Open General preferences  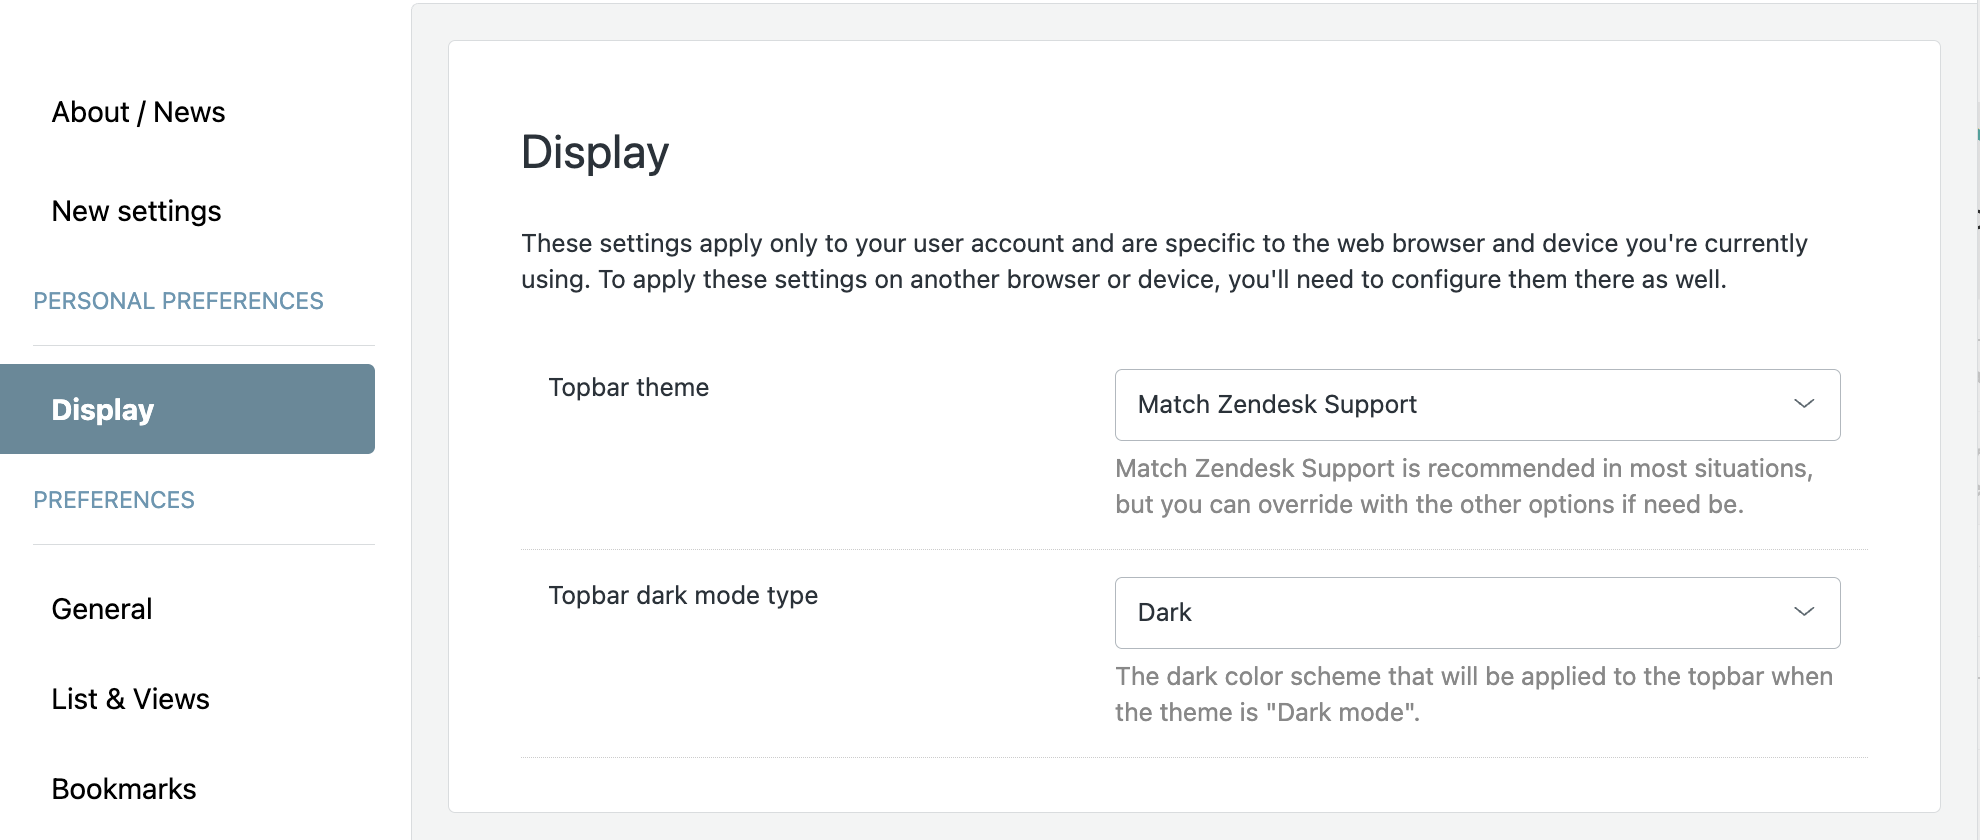point(102,609)
